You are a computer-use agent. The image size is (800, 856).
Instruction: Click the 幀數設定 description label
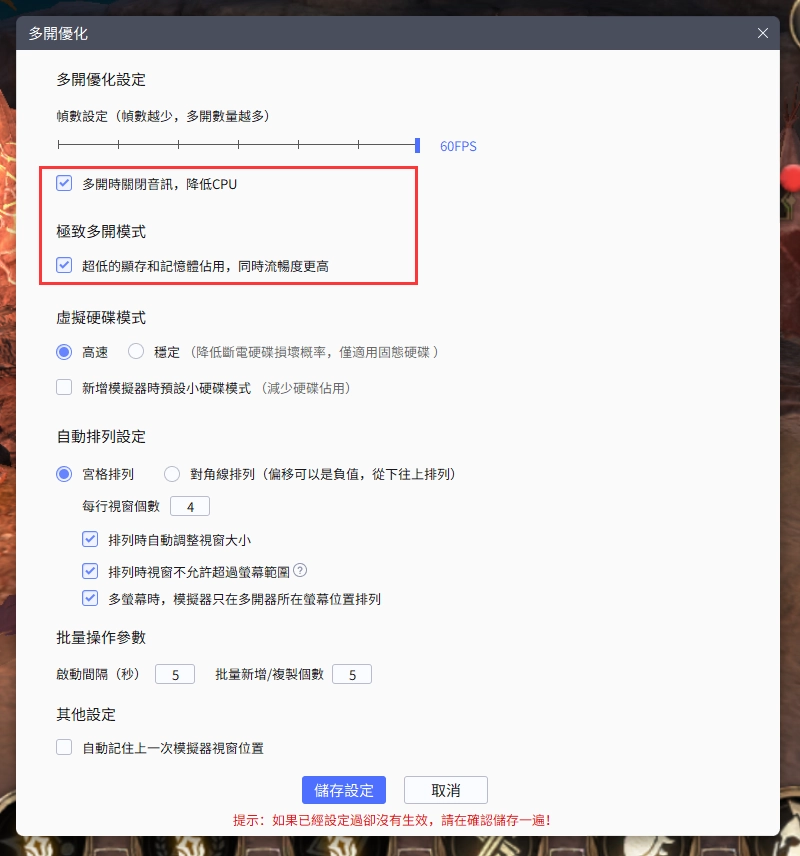[163, 116]
